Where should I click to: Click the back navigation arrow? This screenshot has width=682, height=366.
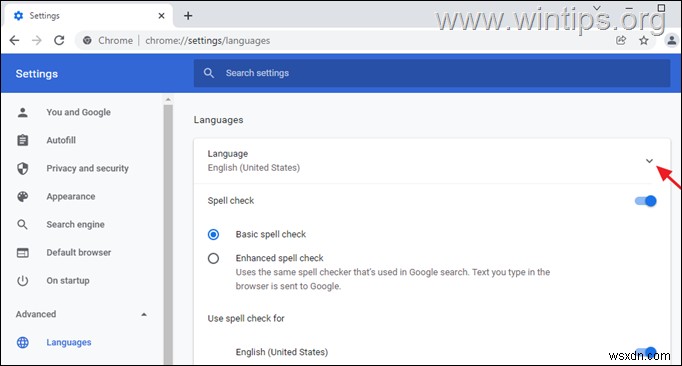point(14,40)
